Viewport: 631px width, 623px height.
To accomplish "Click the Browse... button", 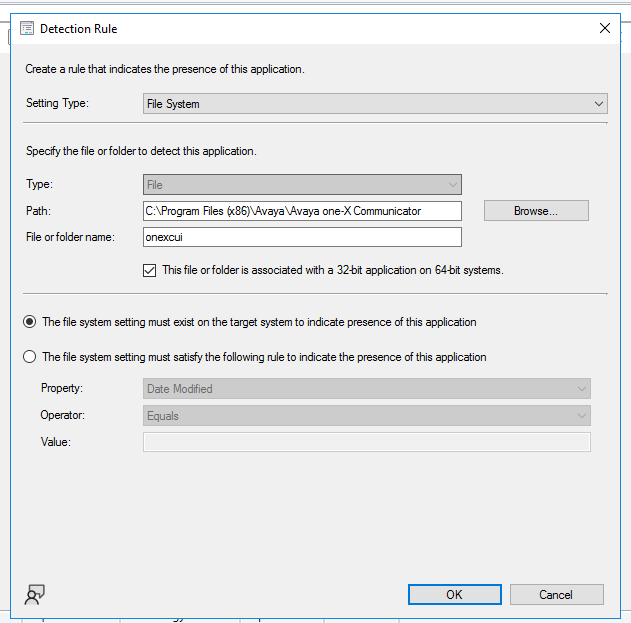I will (536, 210).
